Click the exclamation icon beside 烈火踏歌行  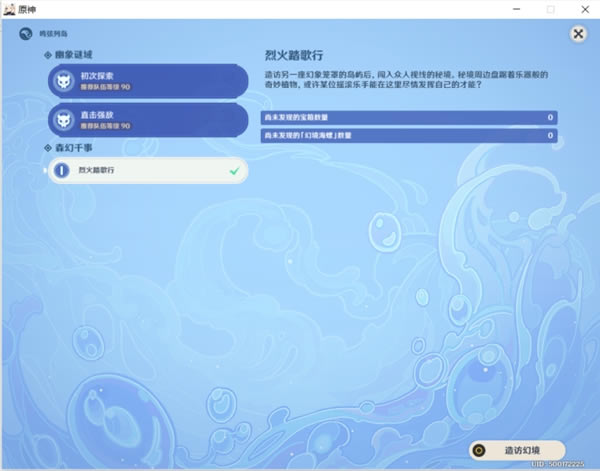[62, 171]
